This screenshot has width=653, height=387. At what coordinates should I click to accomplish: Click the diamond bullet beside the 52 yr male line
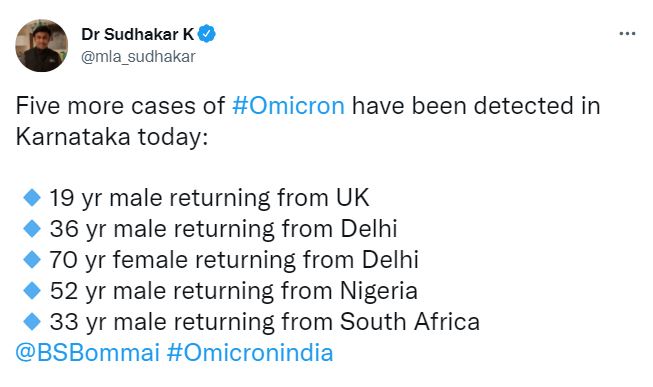(x=32, y=291)
